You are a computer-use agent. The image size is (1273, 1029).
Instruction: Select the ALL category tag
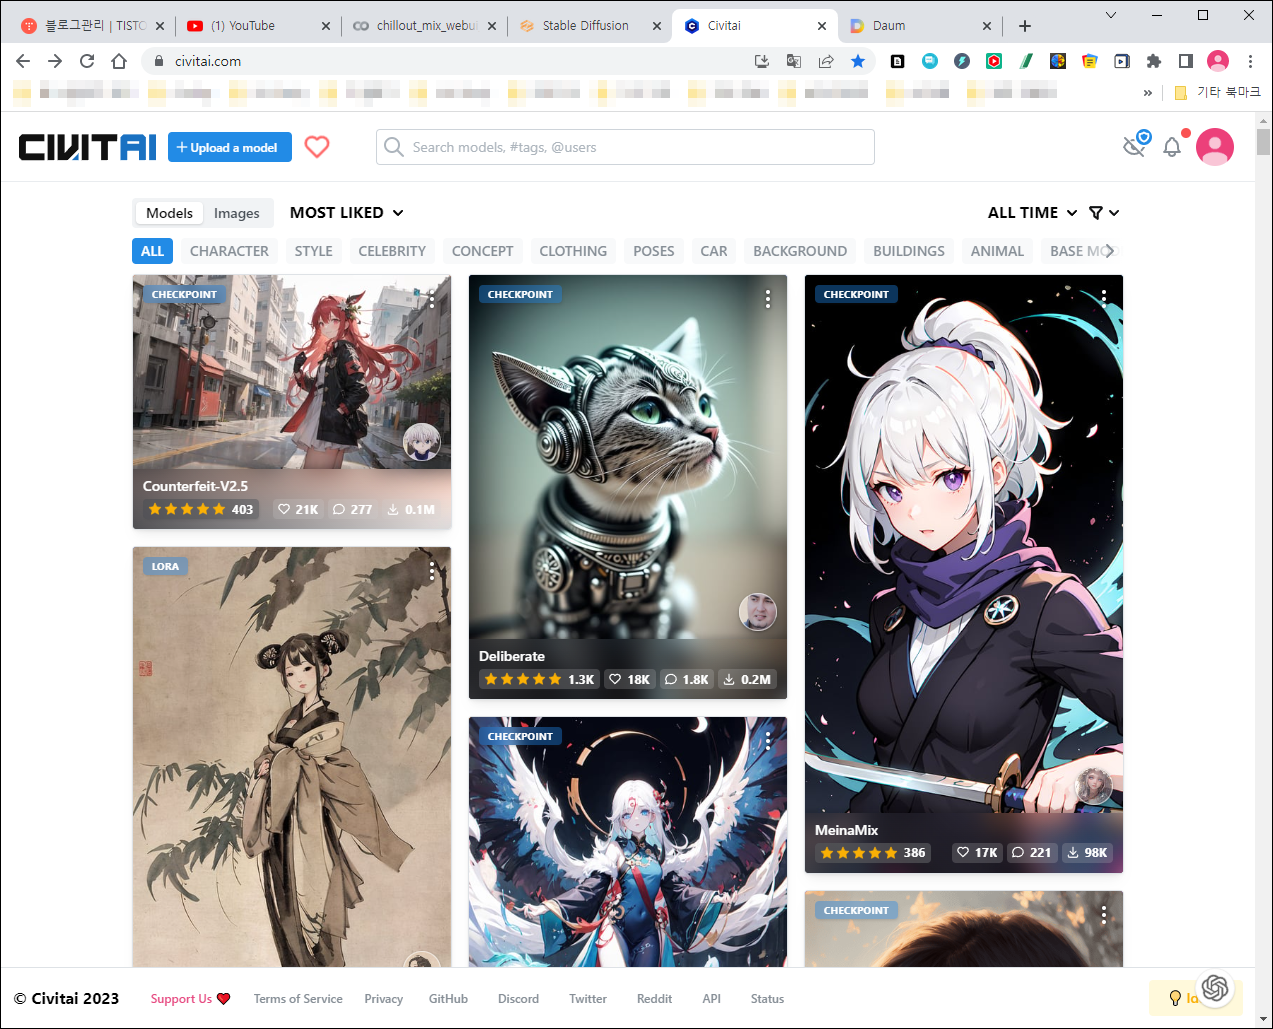click(152, 251)
